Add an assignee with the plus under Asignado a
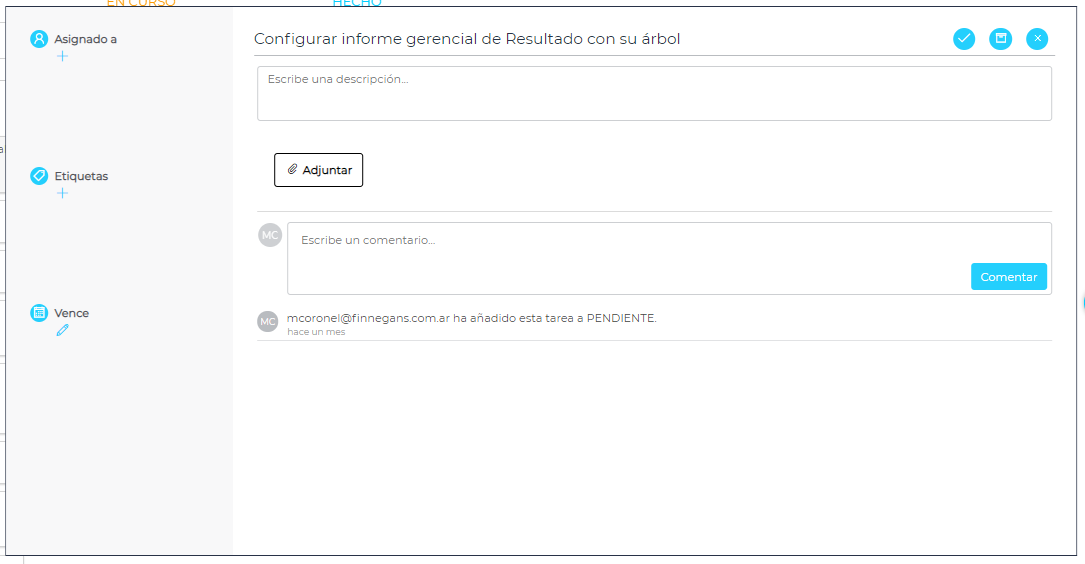Screen dimensions: 1085x564 tap(63, 56)
